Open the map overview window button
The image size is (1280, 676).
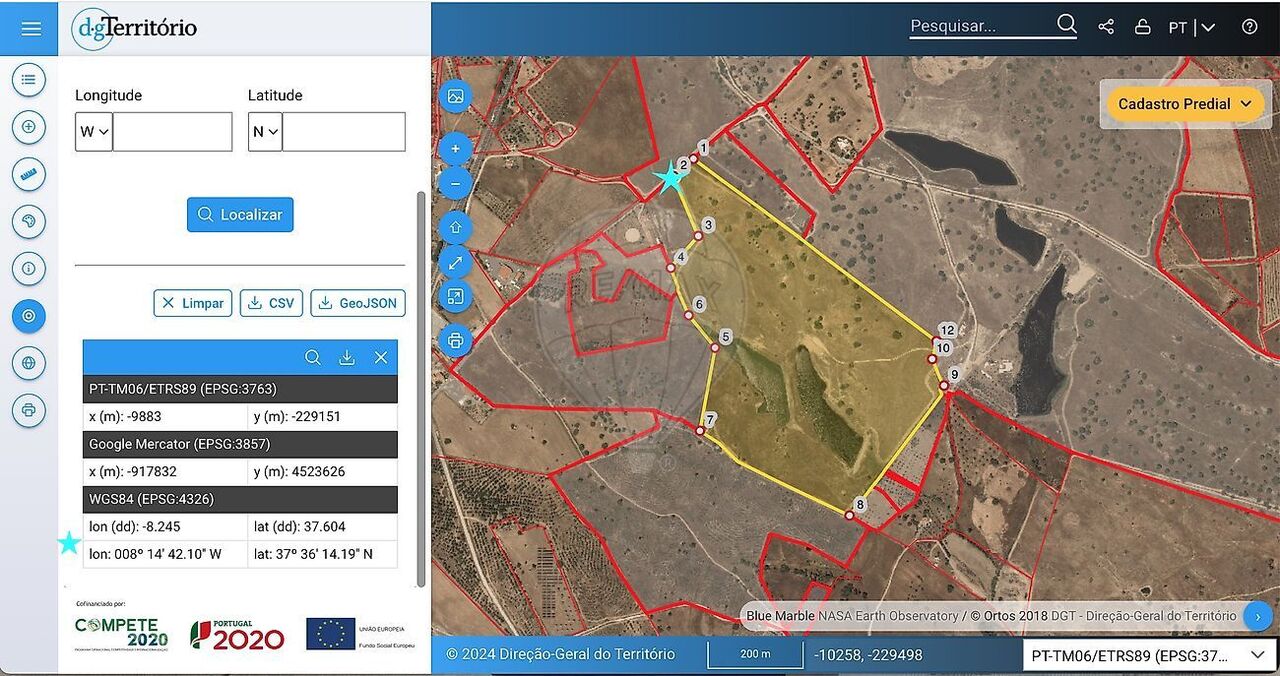pyautogui.click(x=456, y=296)
